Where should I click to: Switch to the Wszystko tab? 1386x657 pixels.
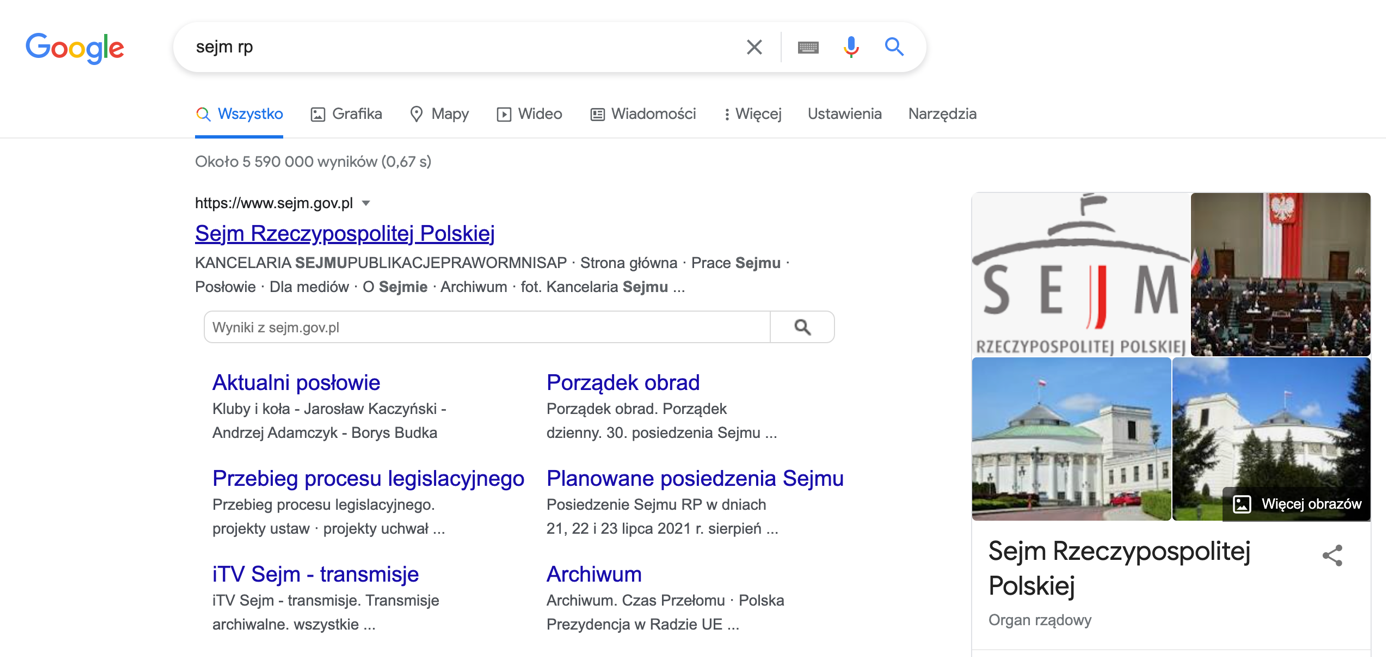point(239,114)
